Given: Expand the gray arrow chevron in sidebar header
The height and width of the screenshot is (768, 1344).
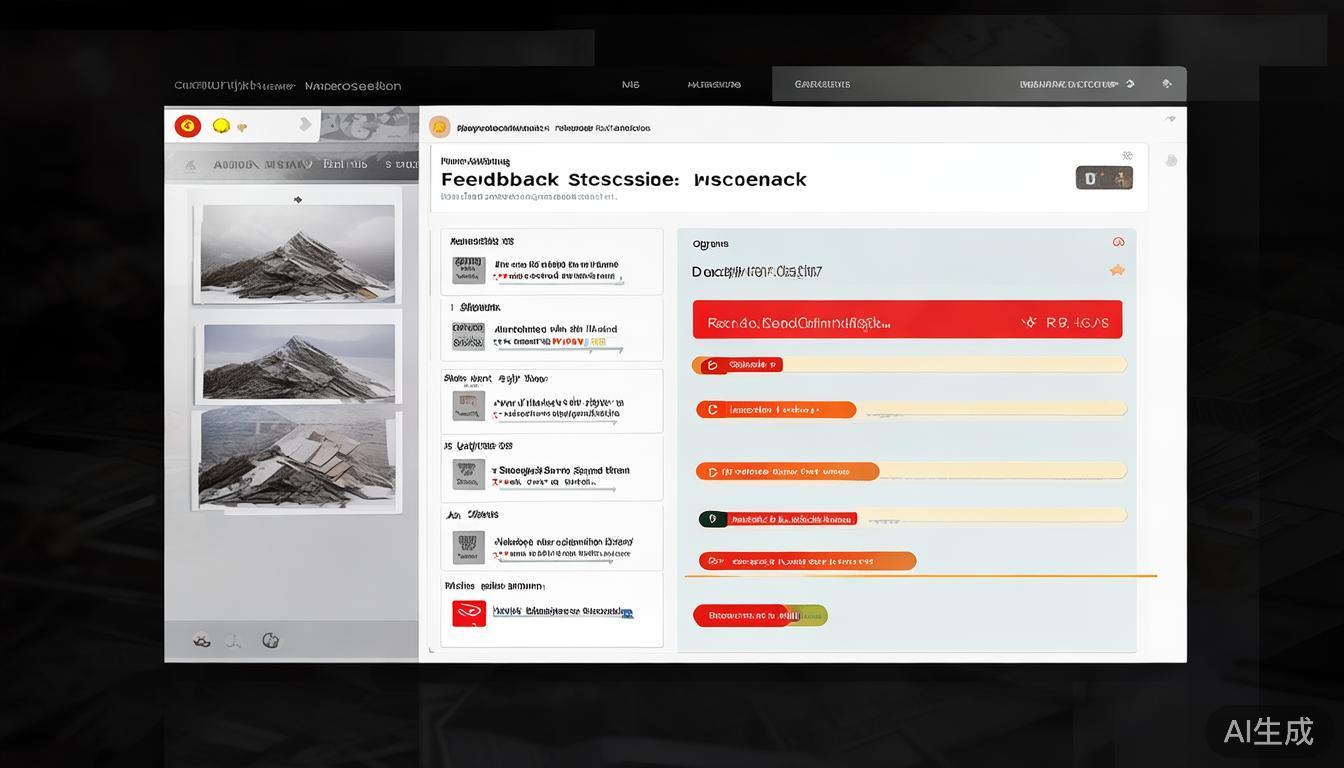Looking at the screenshot, I should click(305, 125).
